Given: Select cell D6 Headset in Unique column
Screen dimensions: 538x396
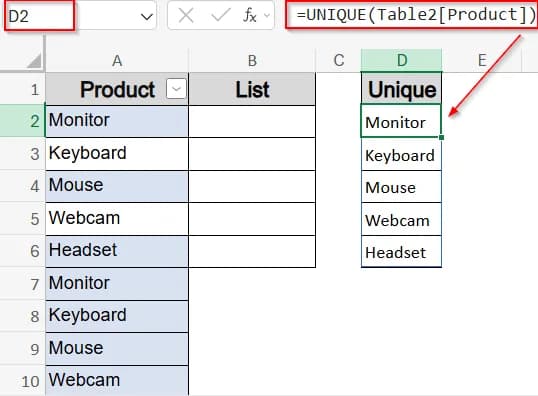Looking at the screenshot, I should tap(401, 251).
